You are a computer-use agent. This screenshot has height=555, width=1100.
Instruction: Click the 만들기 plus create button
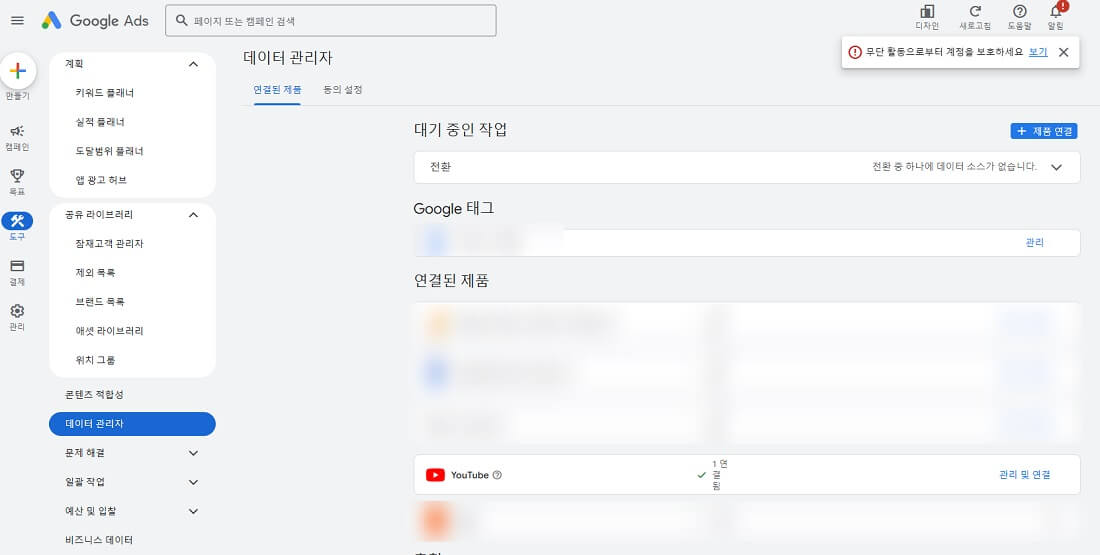click(x=18, y=71)
